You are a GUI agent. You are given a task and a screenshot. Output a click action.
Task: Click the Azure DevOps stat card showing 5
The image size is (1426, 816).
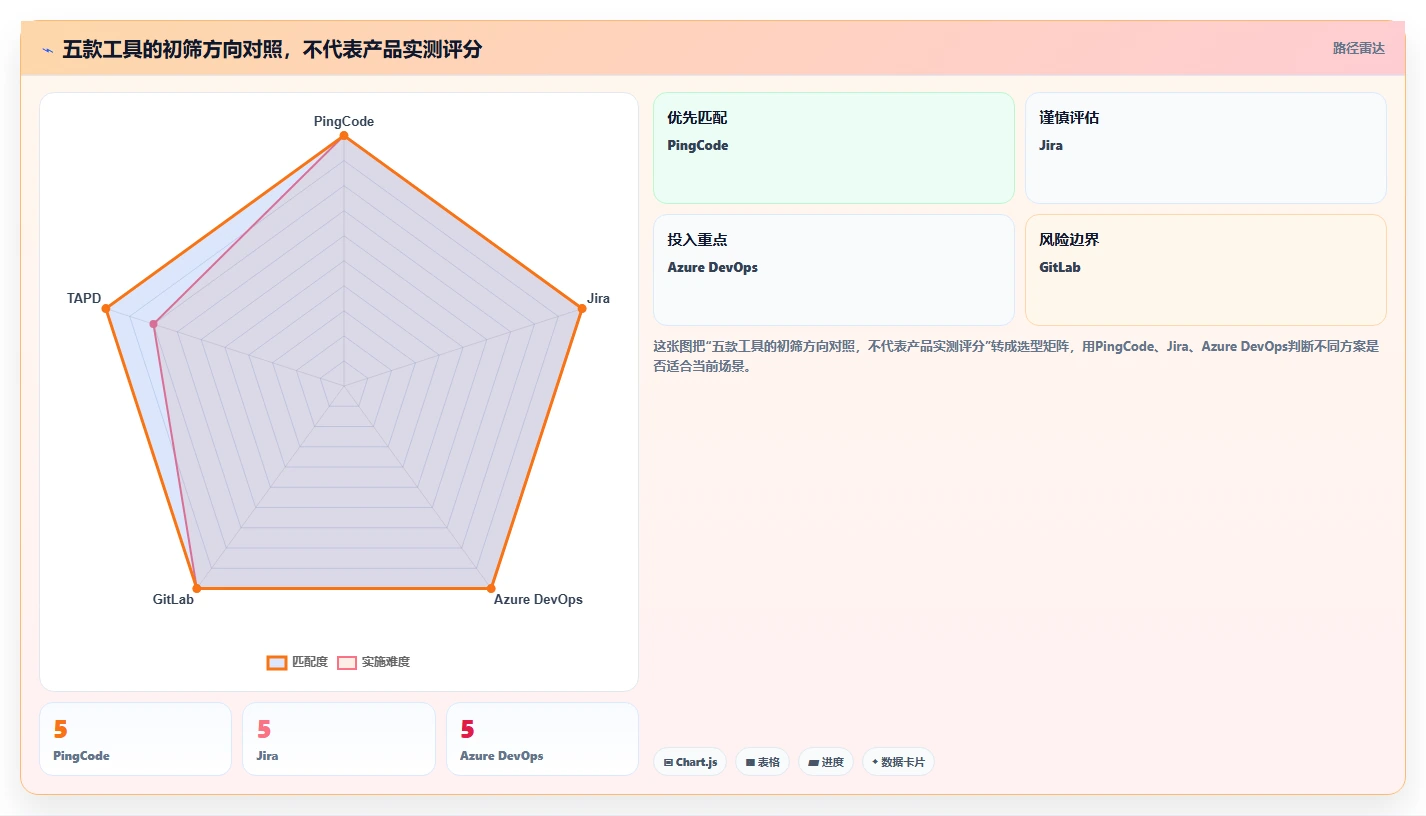click(x=542, y=739)
